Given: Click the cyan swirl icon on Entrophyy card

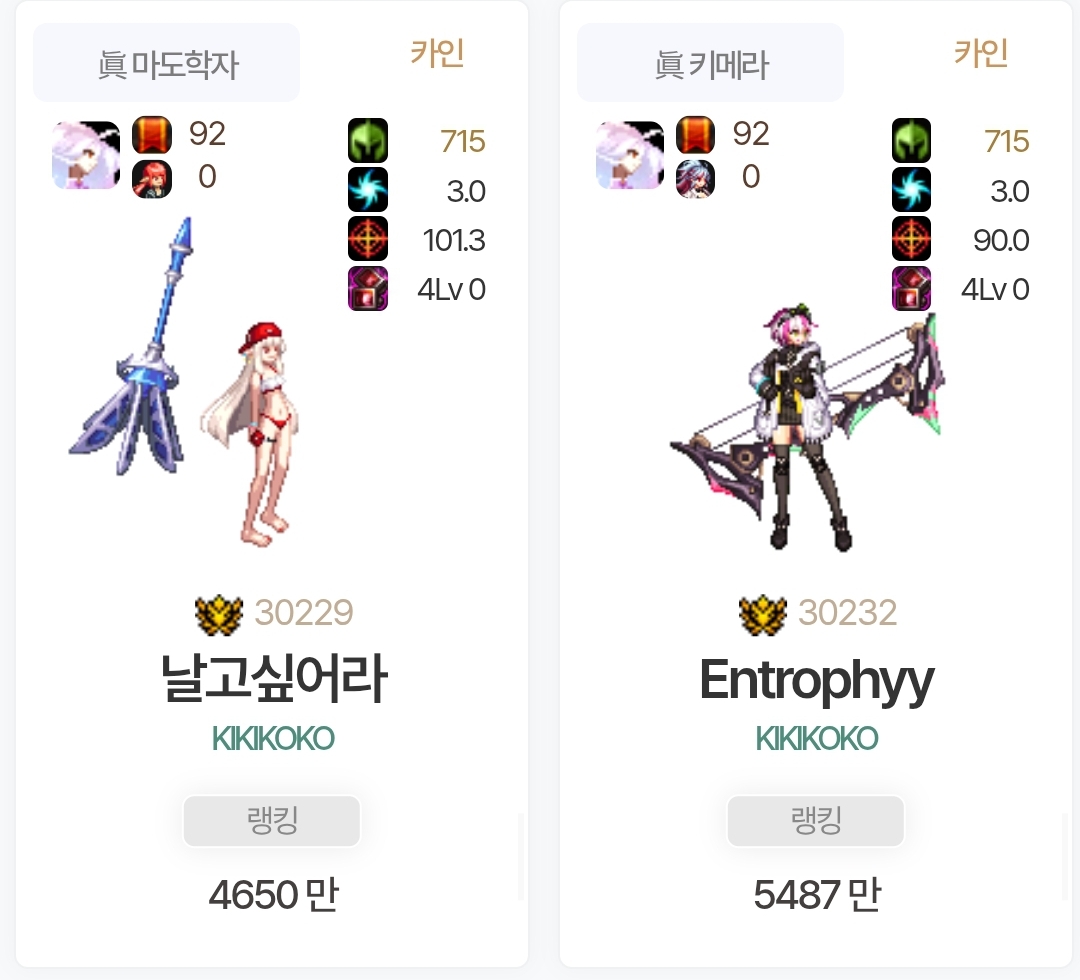Looking at the screenshot, I should (911, 189).
